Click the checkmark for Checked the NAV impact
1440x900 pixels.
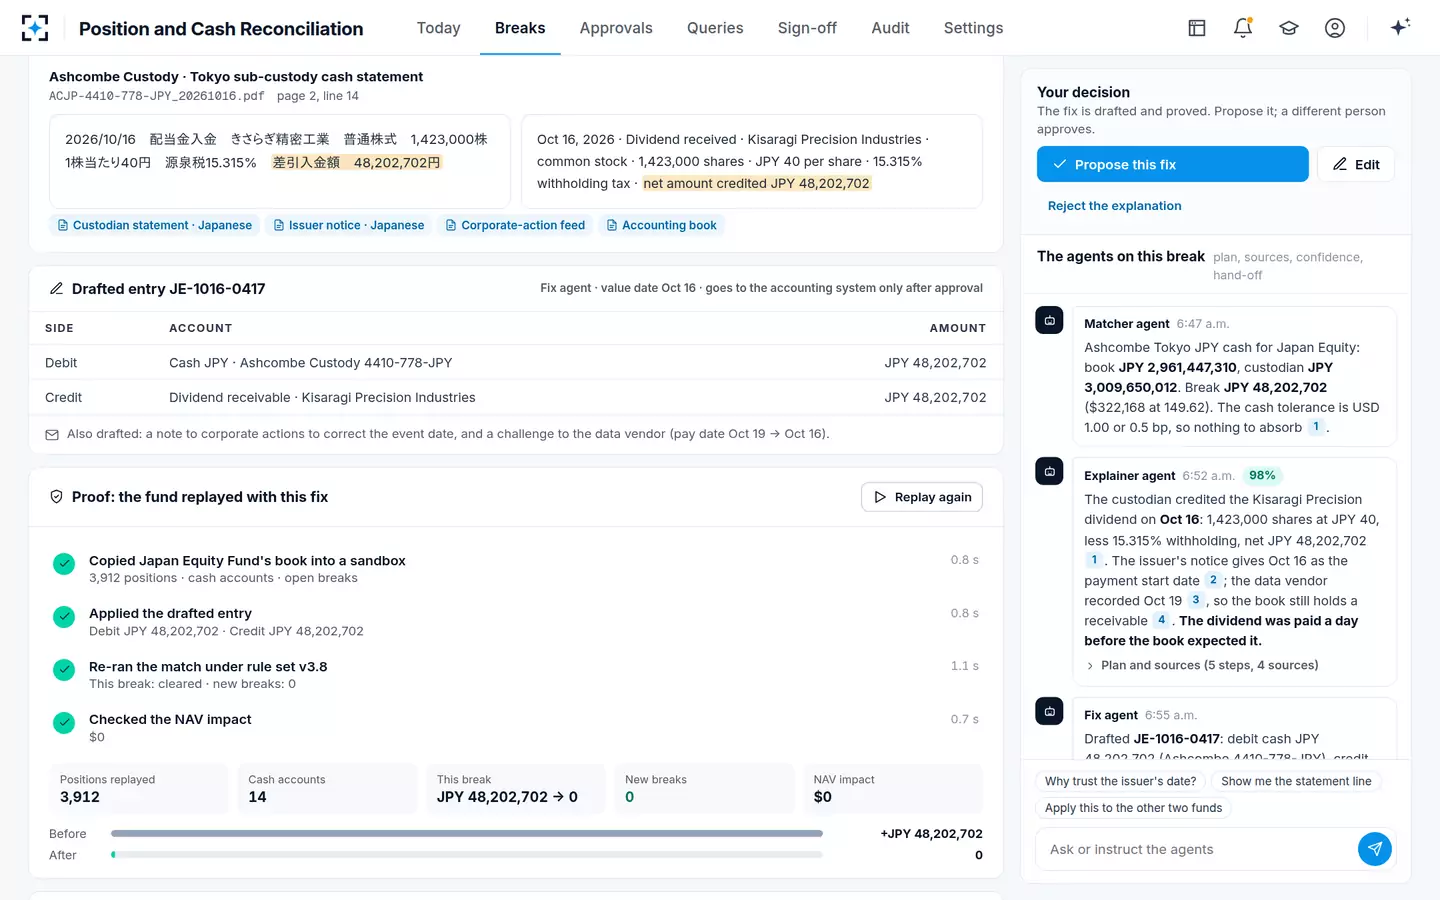pos(64,723)
